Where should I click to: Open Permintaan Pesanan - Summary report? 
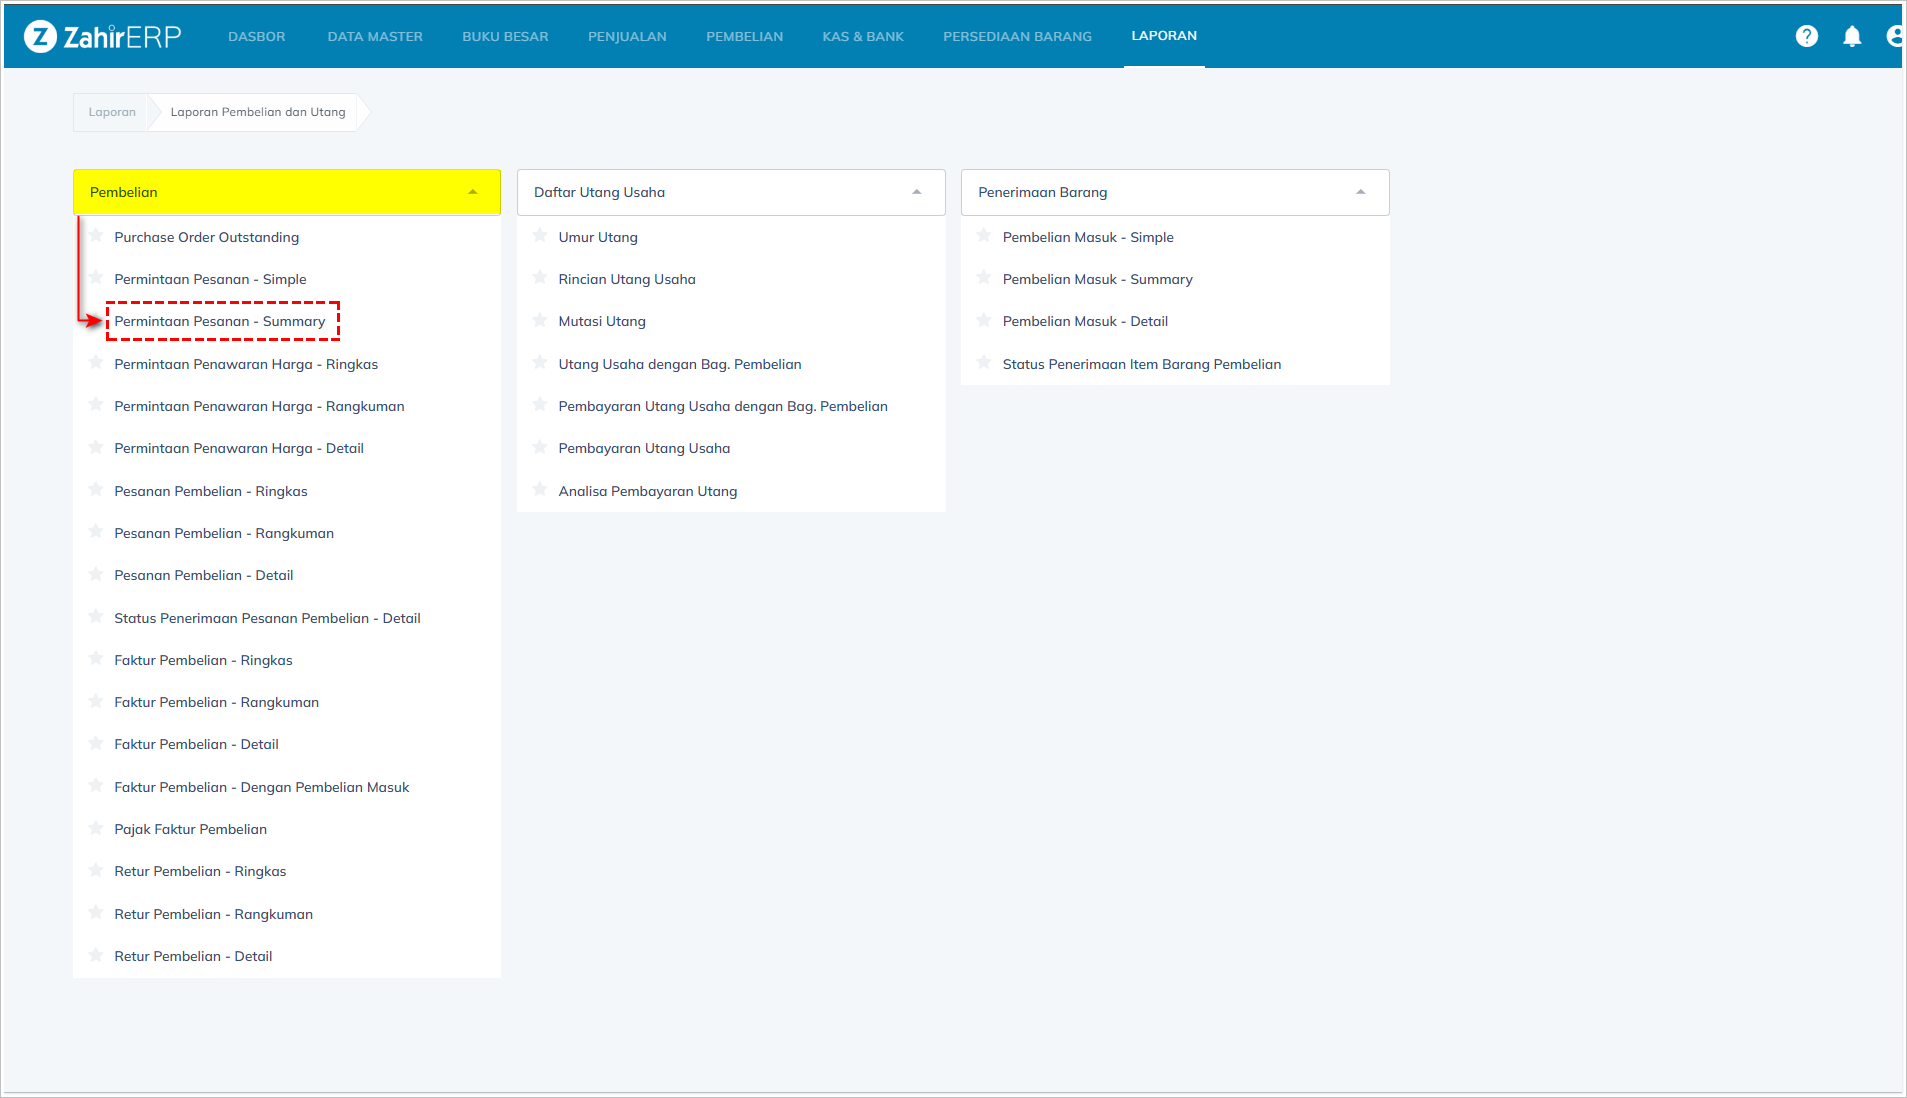[x=220, y=321]
